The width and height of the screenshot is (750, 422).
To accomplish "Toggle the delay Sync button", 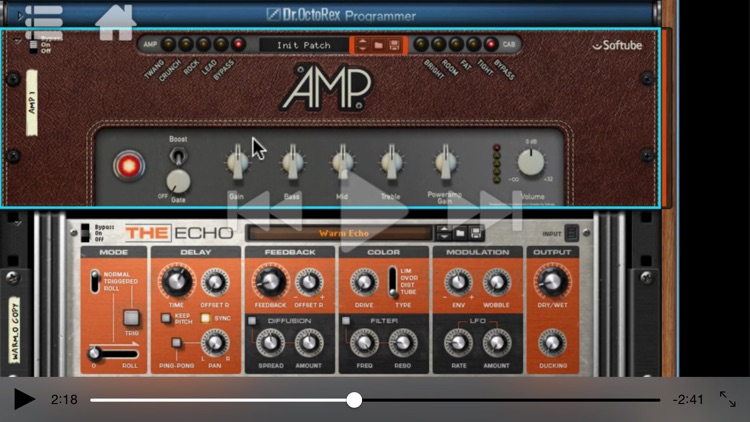I will point(205,318).
